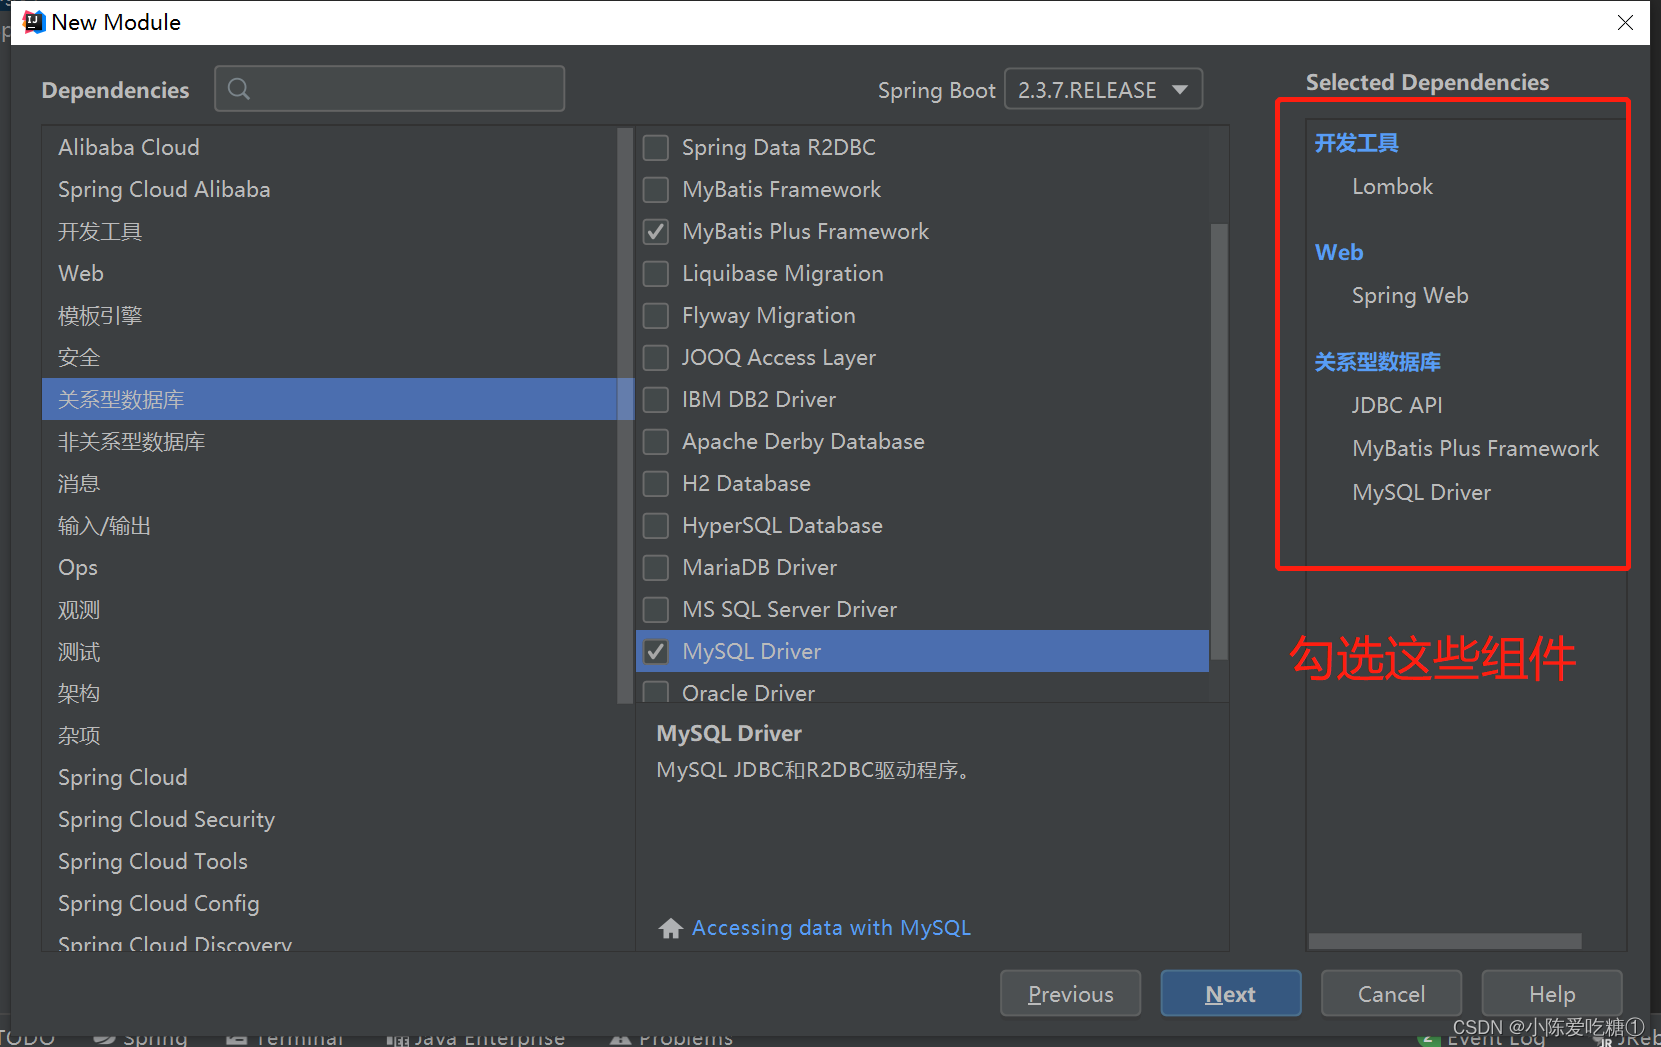Viewport: 1661px width, 1047px height.
Task: Enable Spring Data R2DBC checkbox
Action: pos(656,148)
